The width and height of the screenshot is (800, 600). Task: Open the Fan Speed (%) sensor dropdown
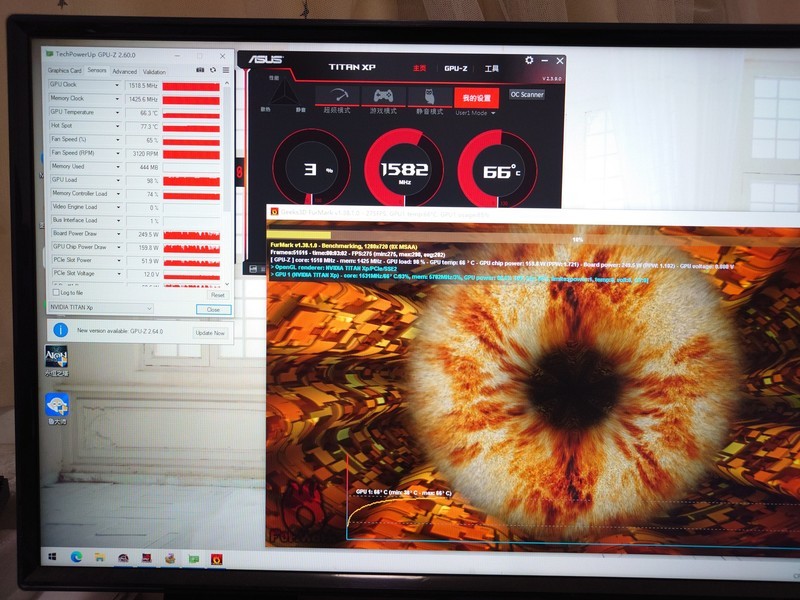[x=117, y=140]
